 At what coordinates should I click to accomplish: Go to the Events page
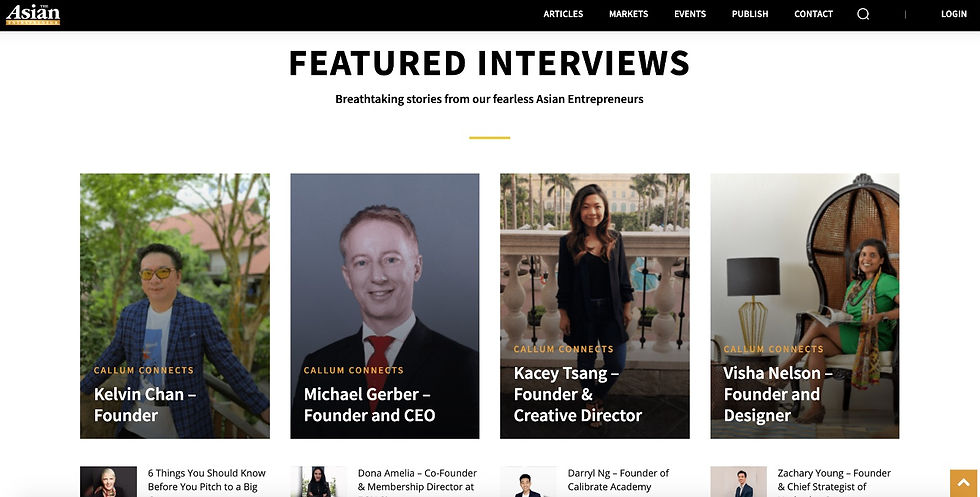[690, 14]
